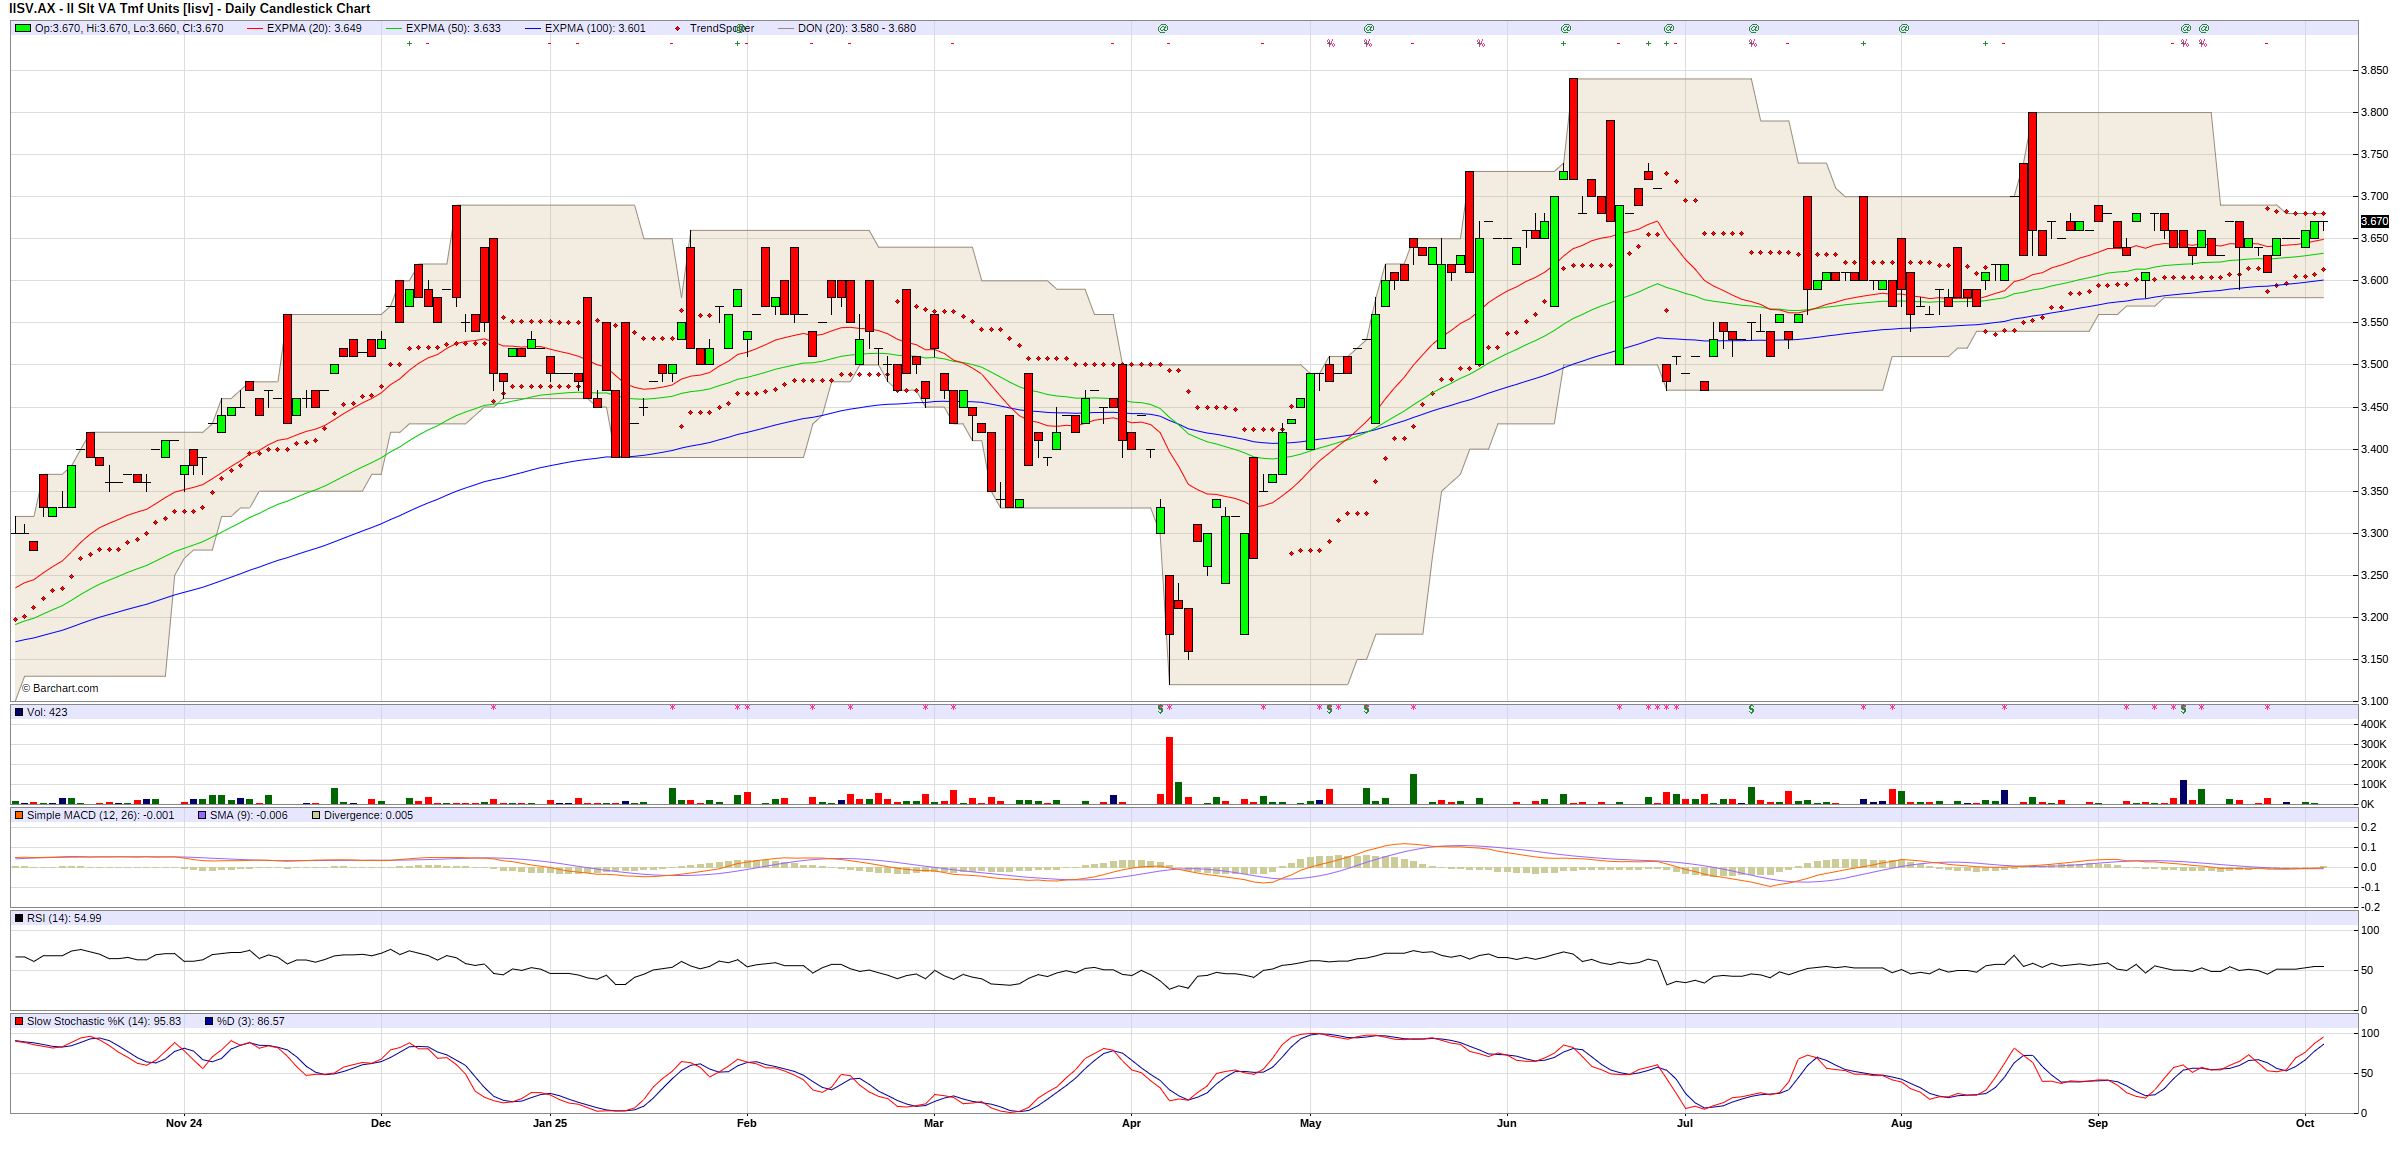Click the dark blue Vol legend square
This screenshot has width=2400, height=1154.
(x=19, y=712)
